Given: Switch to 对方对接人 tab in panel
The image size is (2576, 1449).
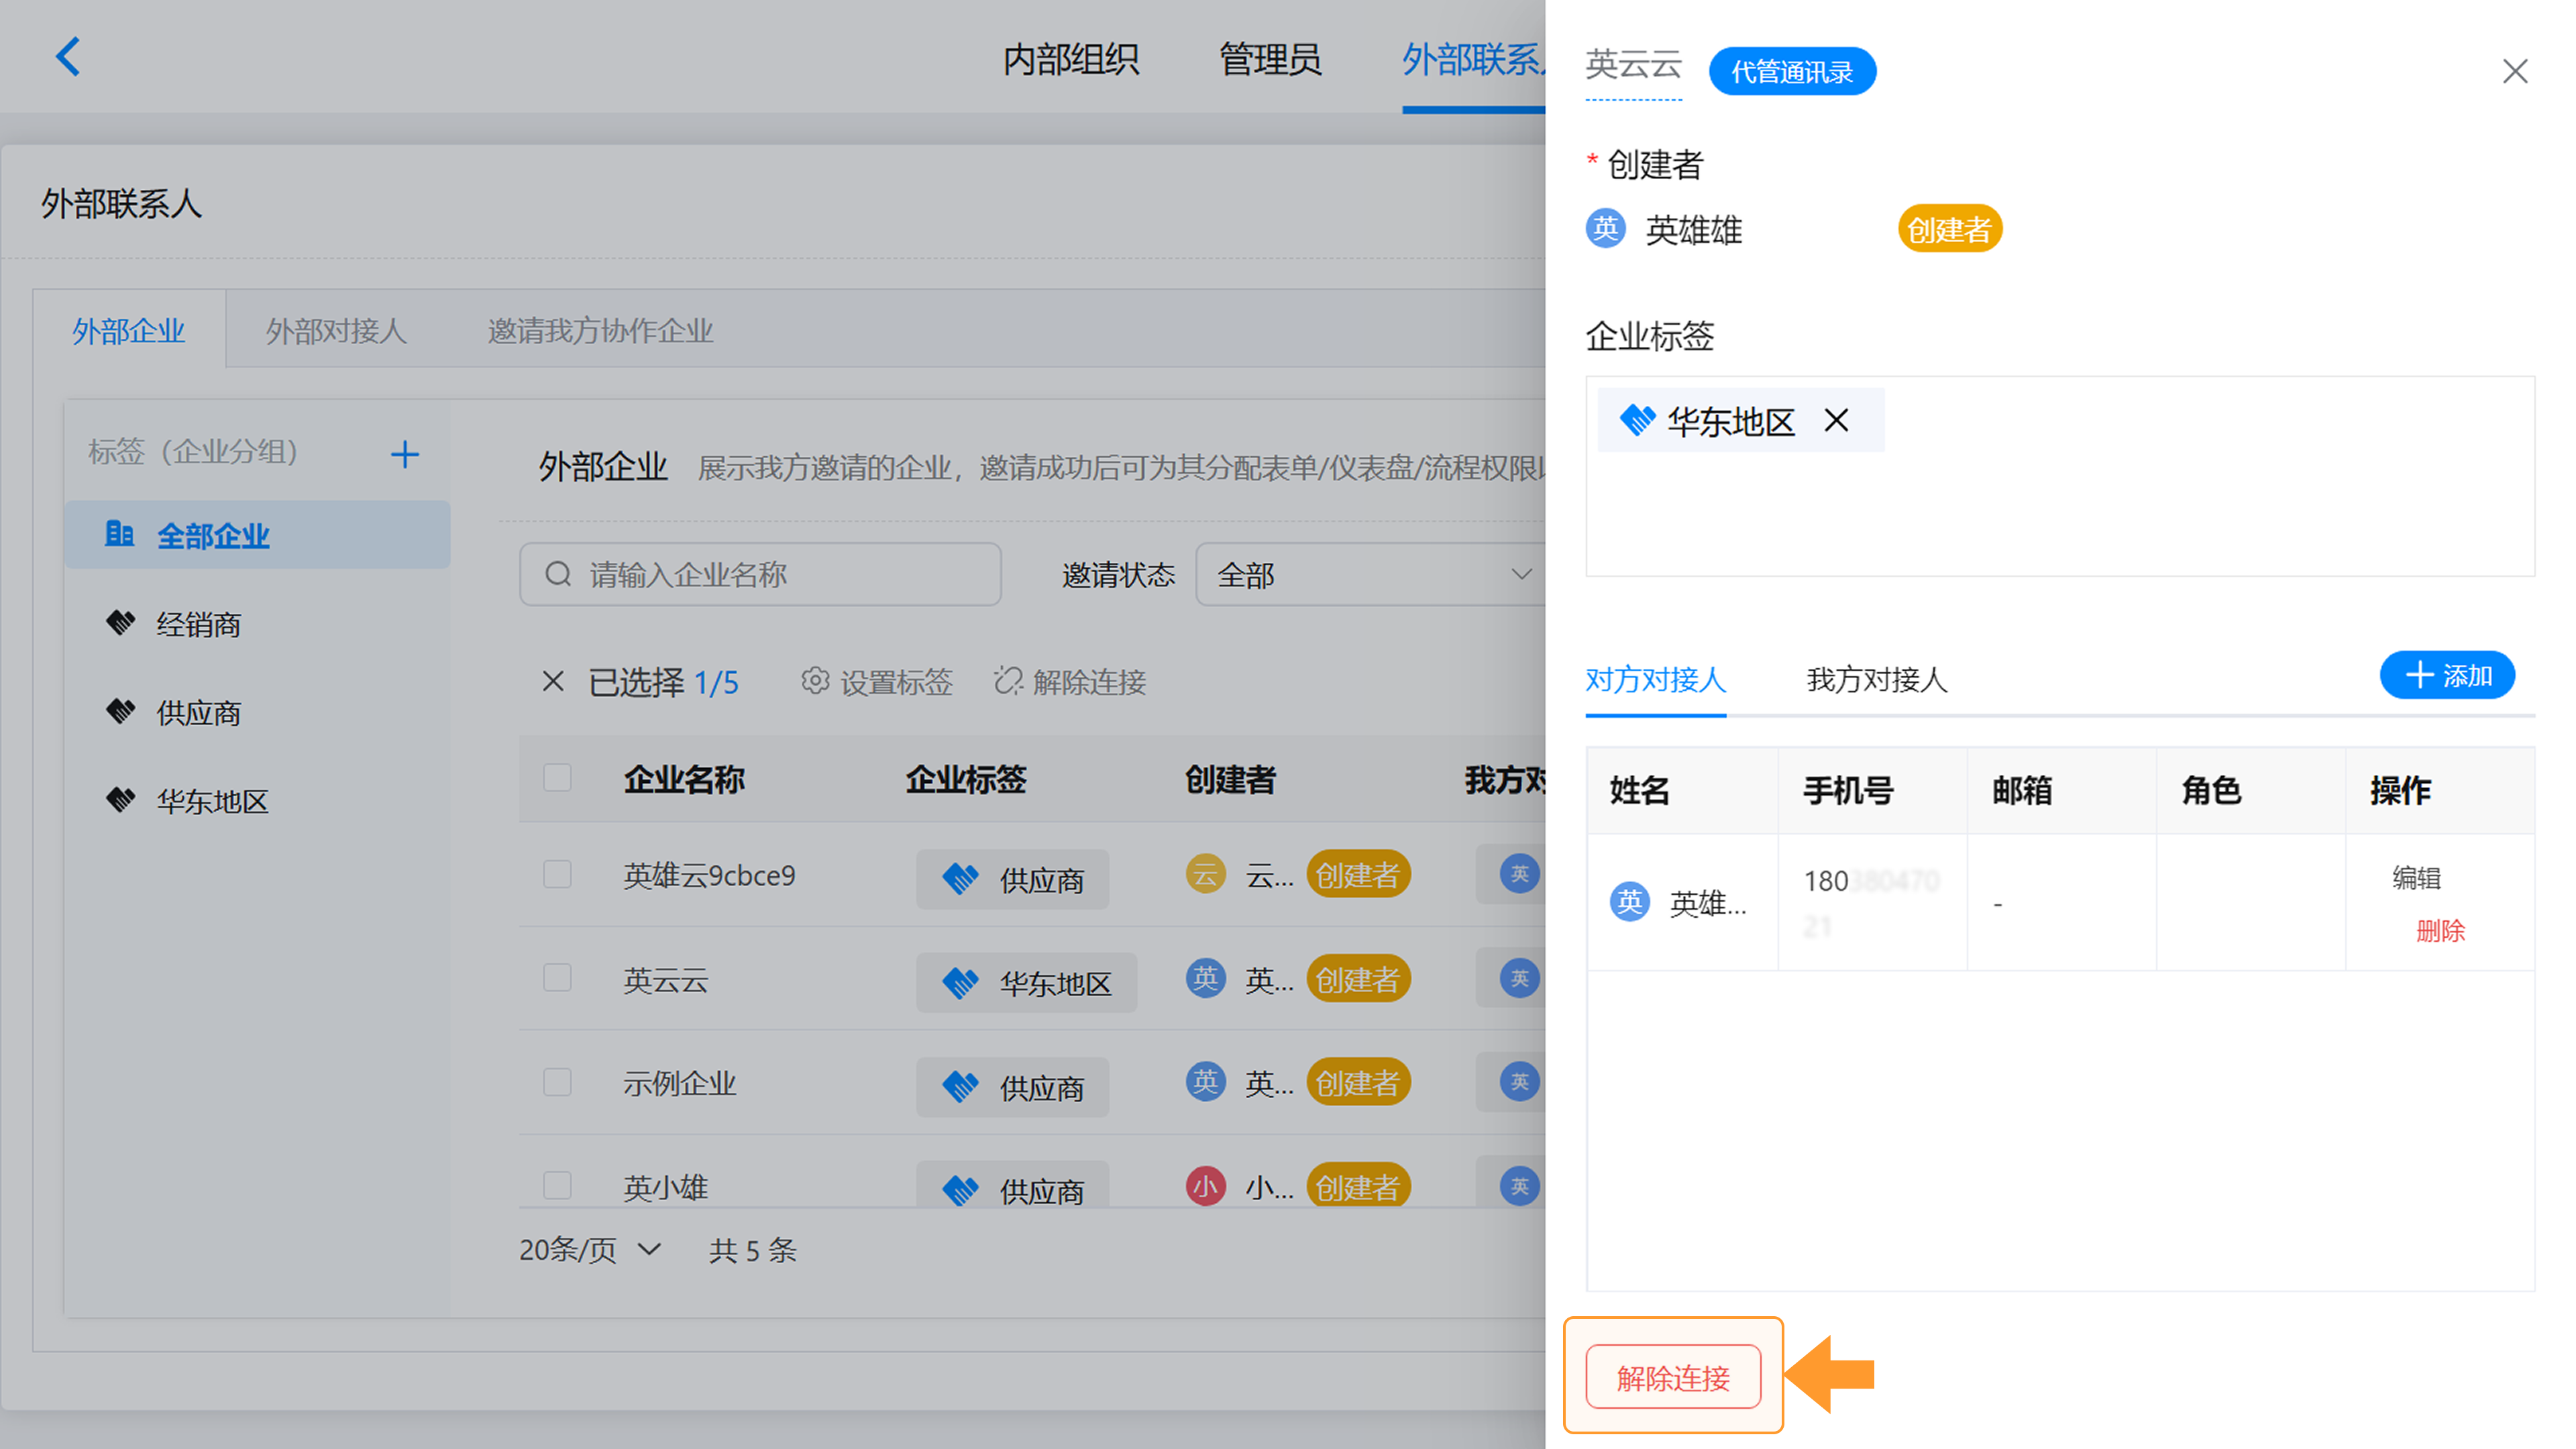Looking at the screenshot, I should pos(1656,679).
